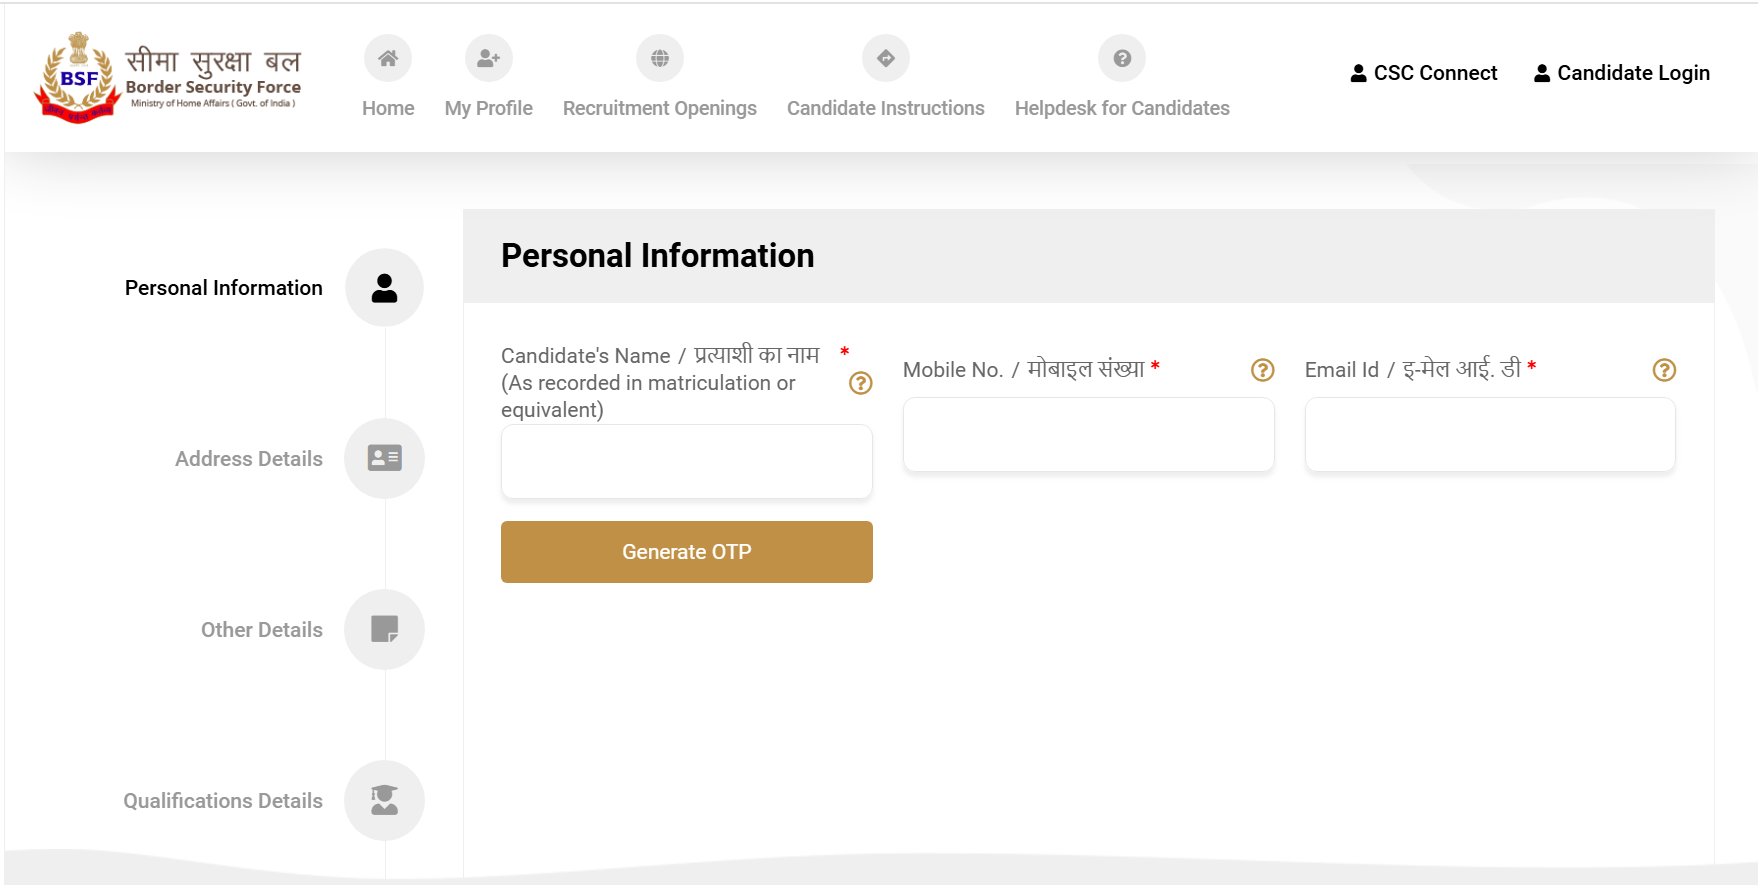Viewport: 1758px width, 885px height.
Task: Show help tooltip for Email Id
Action: [1664, 370]
